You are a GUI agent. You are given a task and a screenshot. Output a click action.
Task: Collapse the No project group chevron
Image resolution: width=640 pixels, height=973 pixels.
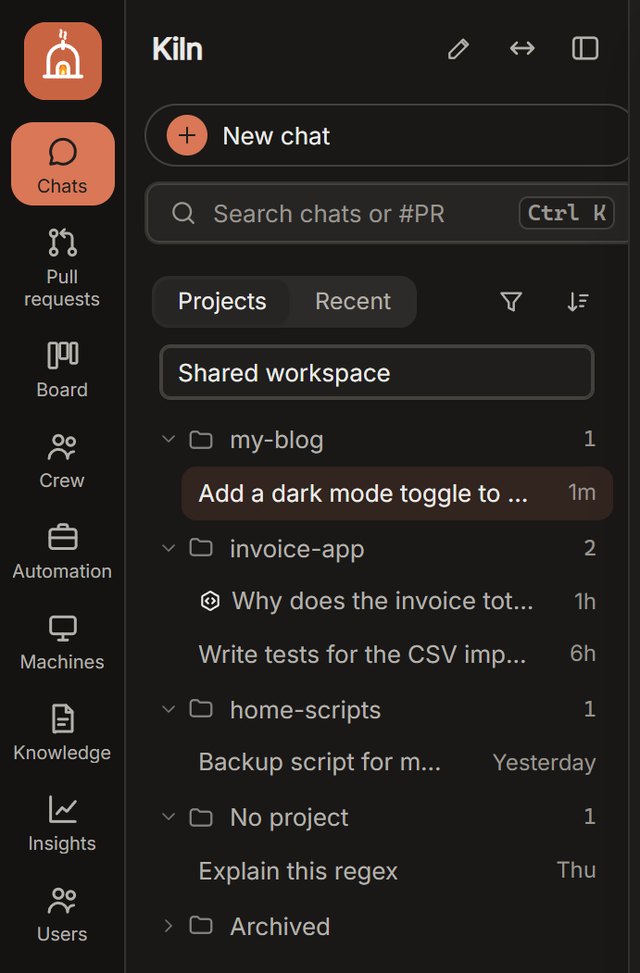(168, 817)
